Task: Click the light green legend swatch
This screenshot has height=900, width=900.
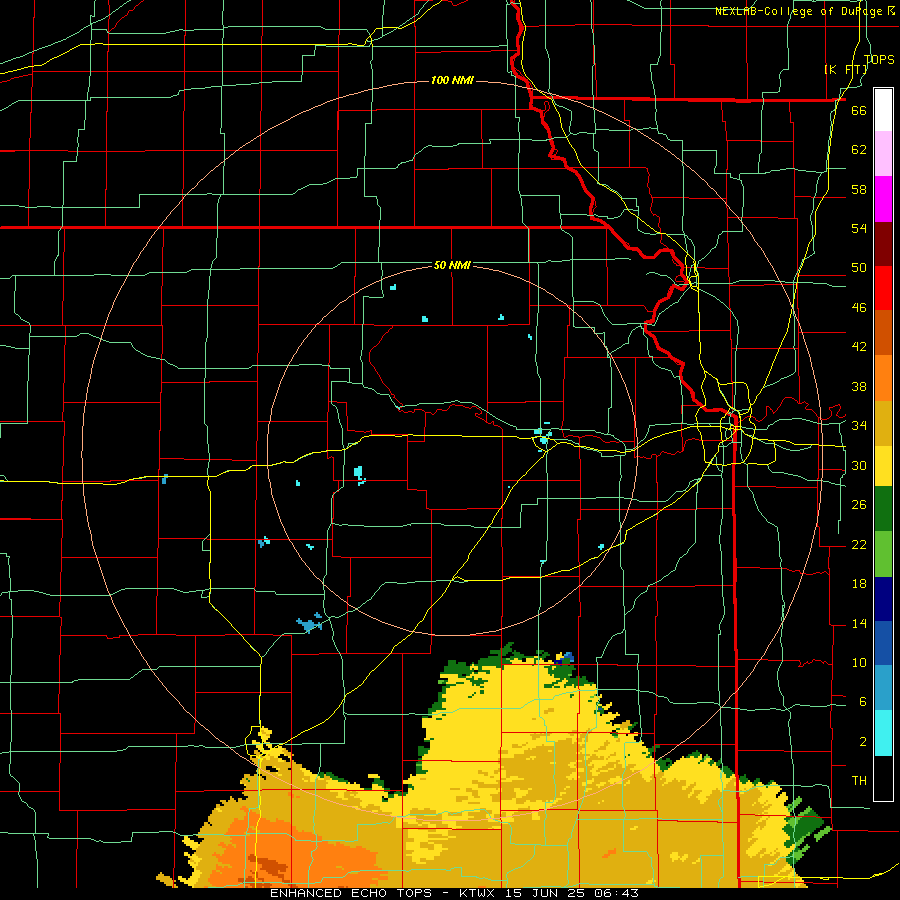Action: (x=883, y=553)
